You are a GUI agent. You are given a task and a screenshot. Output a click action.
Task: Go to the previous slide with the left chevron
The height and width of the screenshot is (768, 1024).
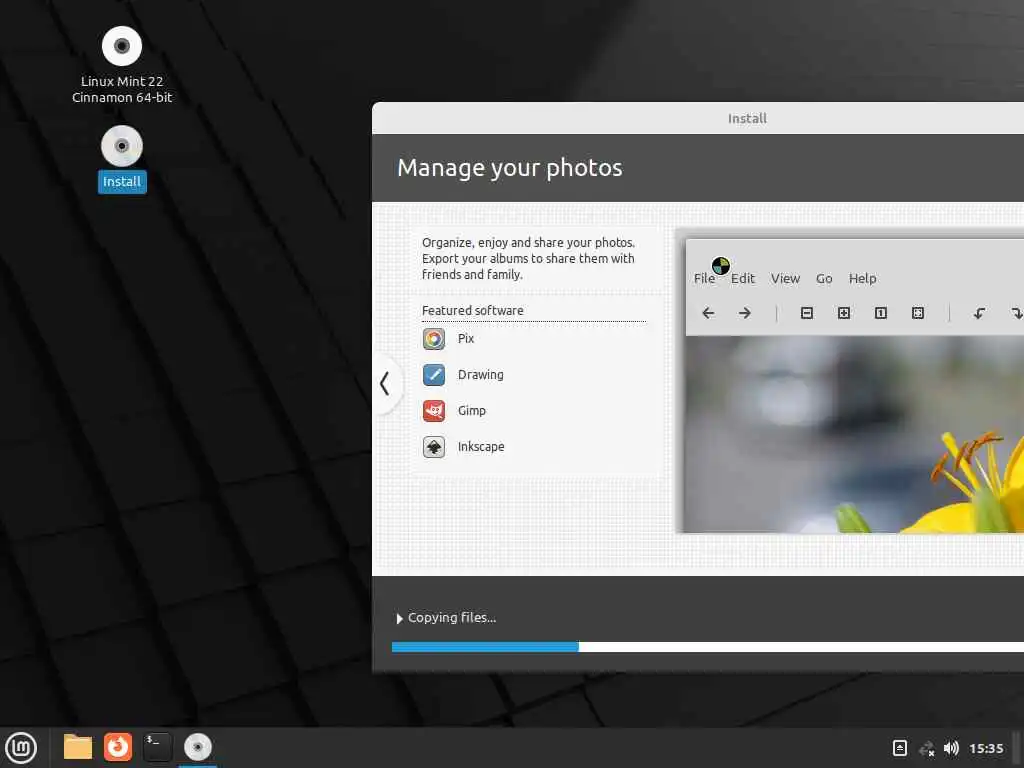pos(385,383)
